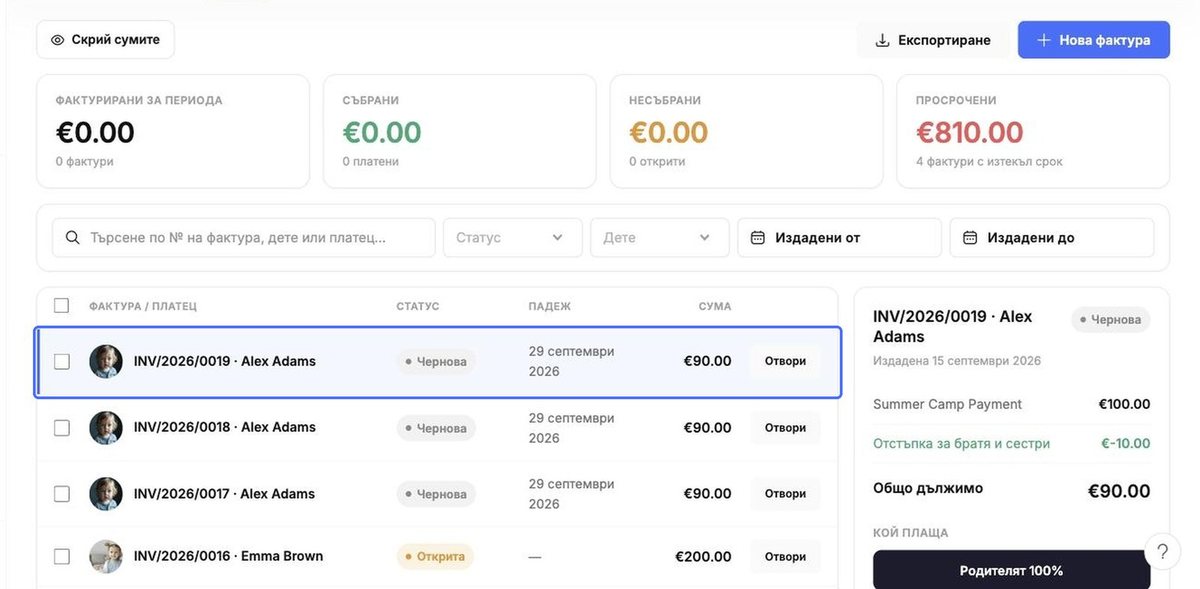The height and width of the screenshot is (589, 1200).
Task: Click Чернова badge in the detail panel
Action: (1110, 320)
